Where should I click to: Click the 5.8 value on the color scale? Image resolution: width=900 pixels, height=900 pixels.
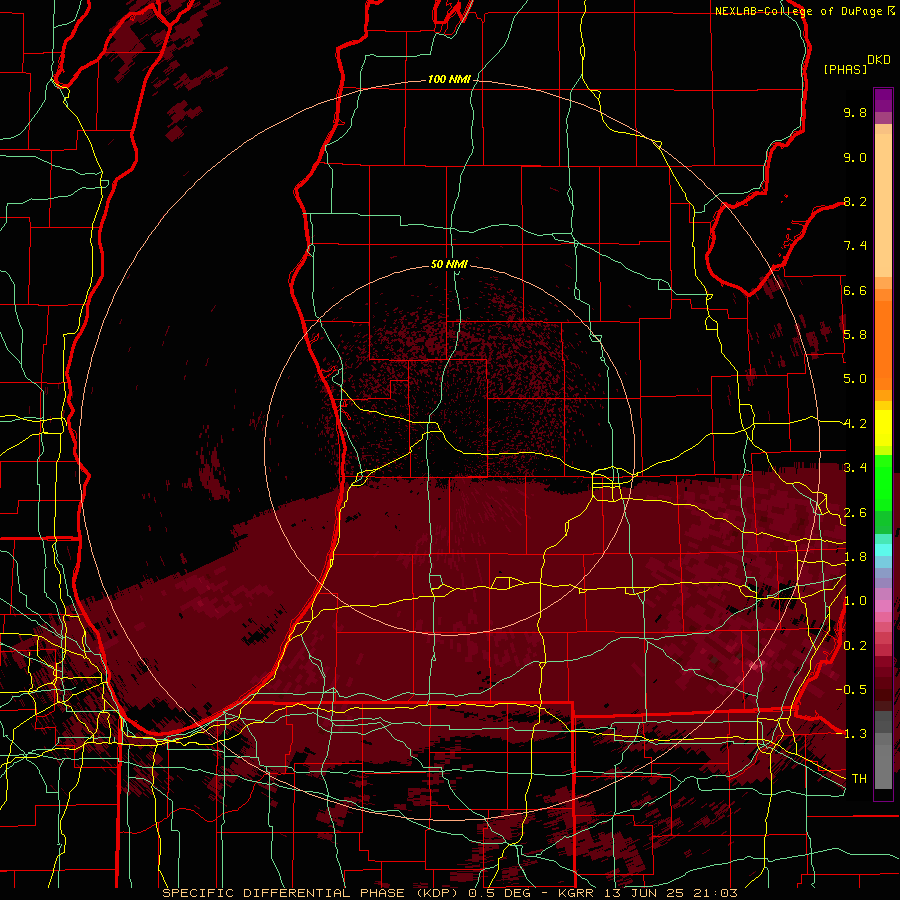[x=855, y=335]
